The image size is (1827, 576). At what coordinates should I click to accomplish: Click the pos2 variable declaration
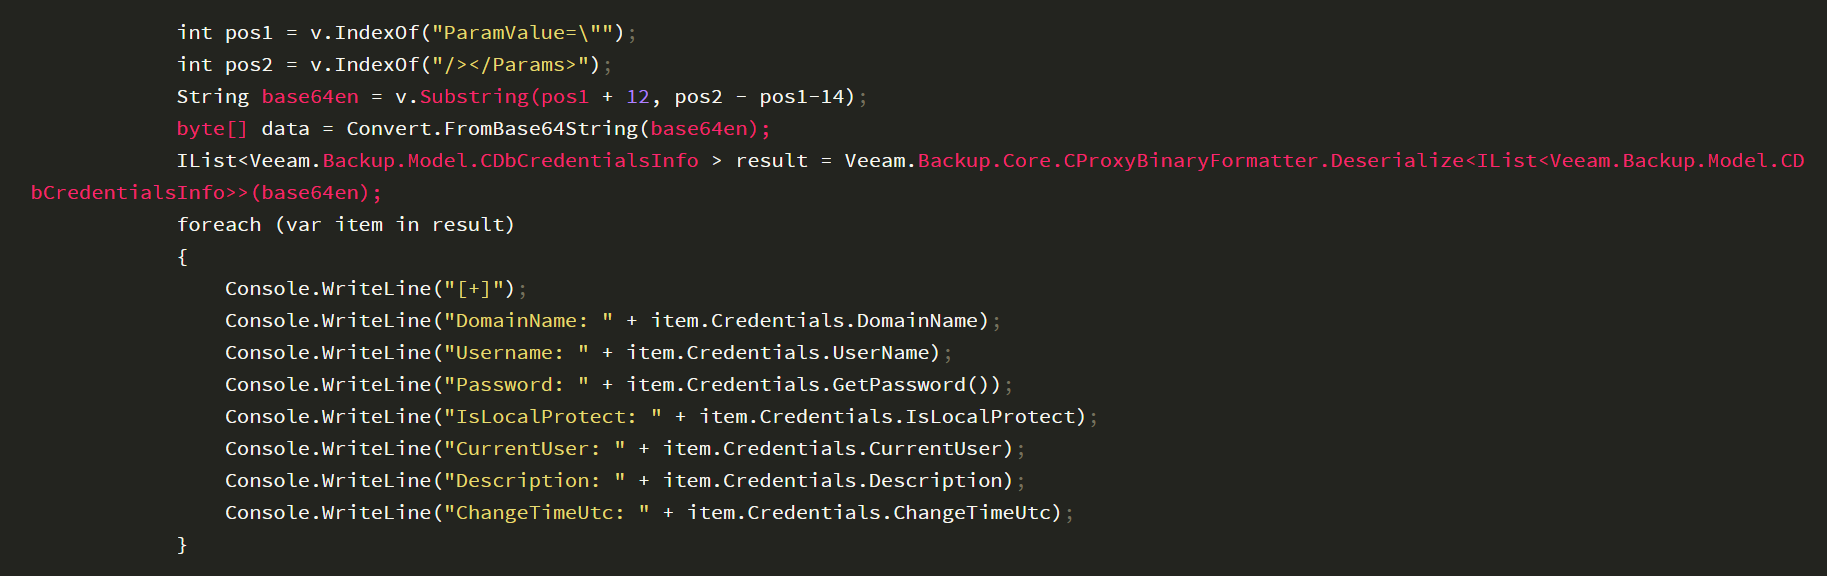(x=249, y=65)
